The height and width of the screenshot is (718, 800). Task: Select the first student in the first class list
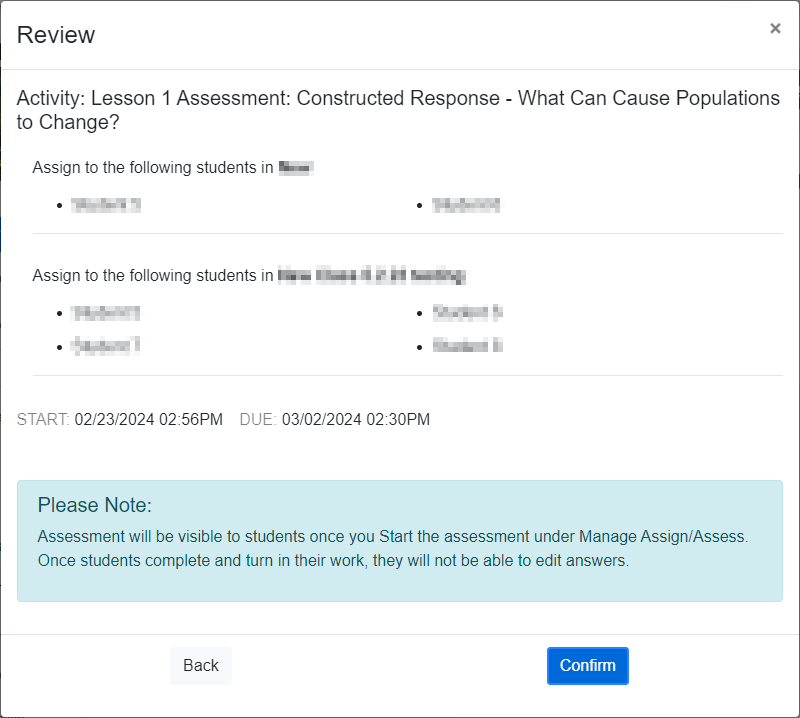coord(105,204)
